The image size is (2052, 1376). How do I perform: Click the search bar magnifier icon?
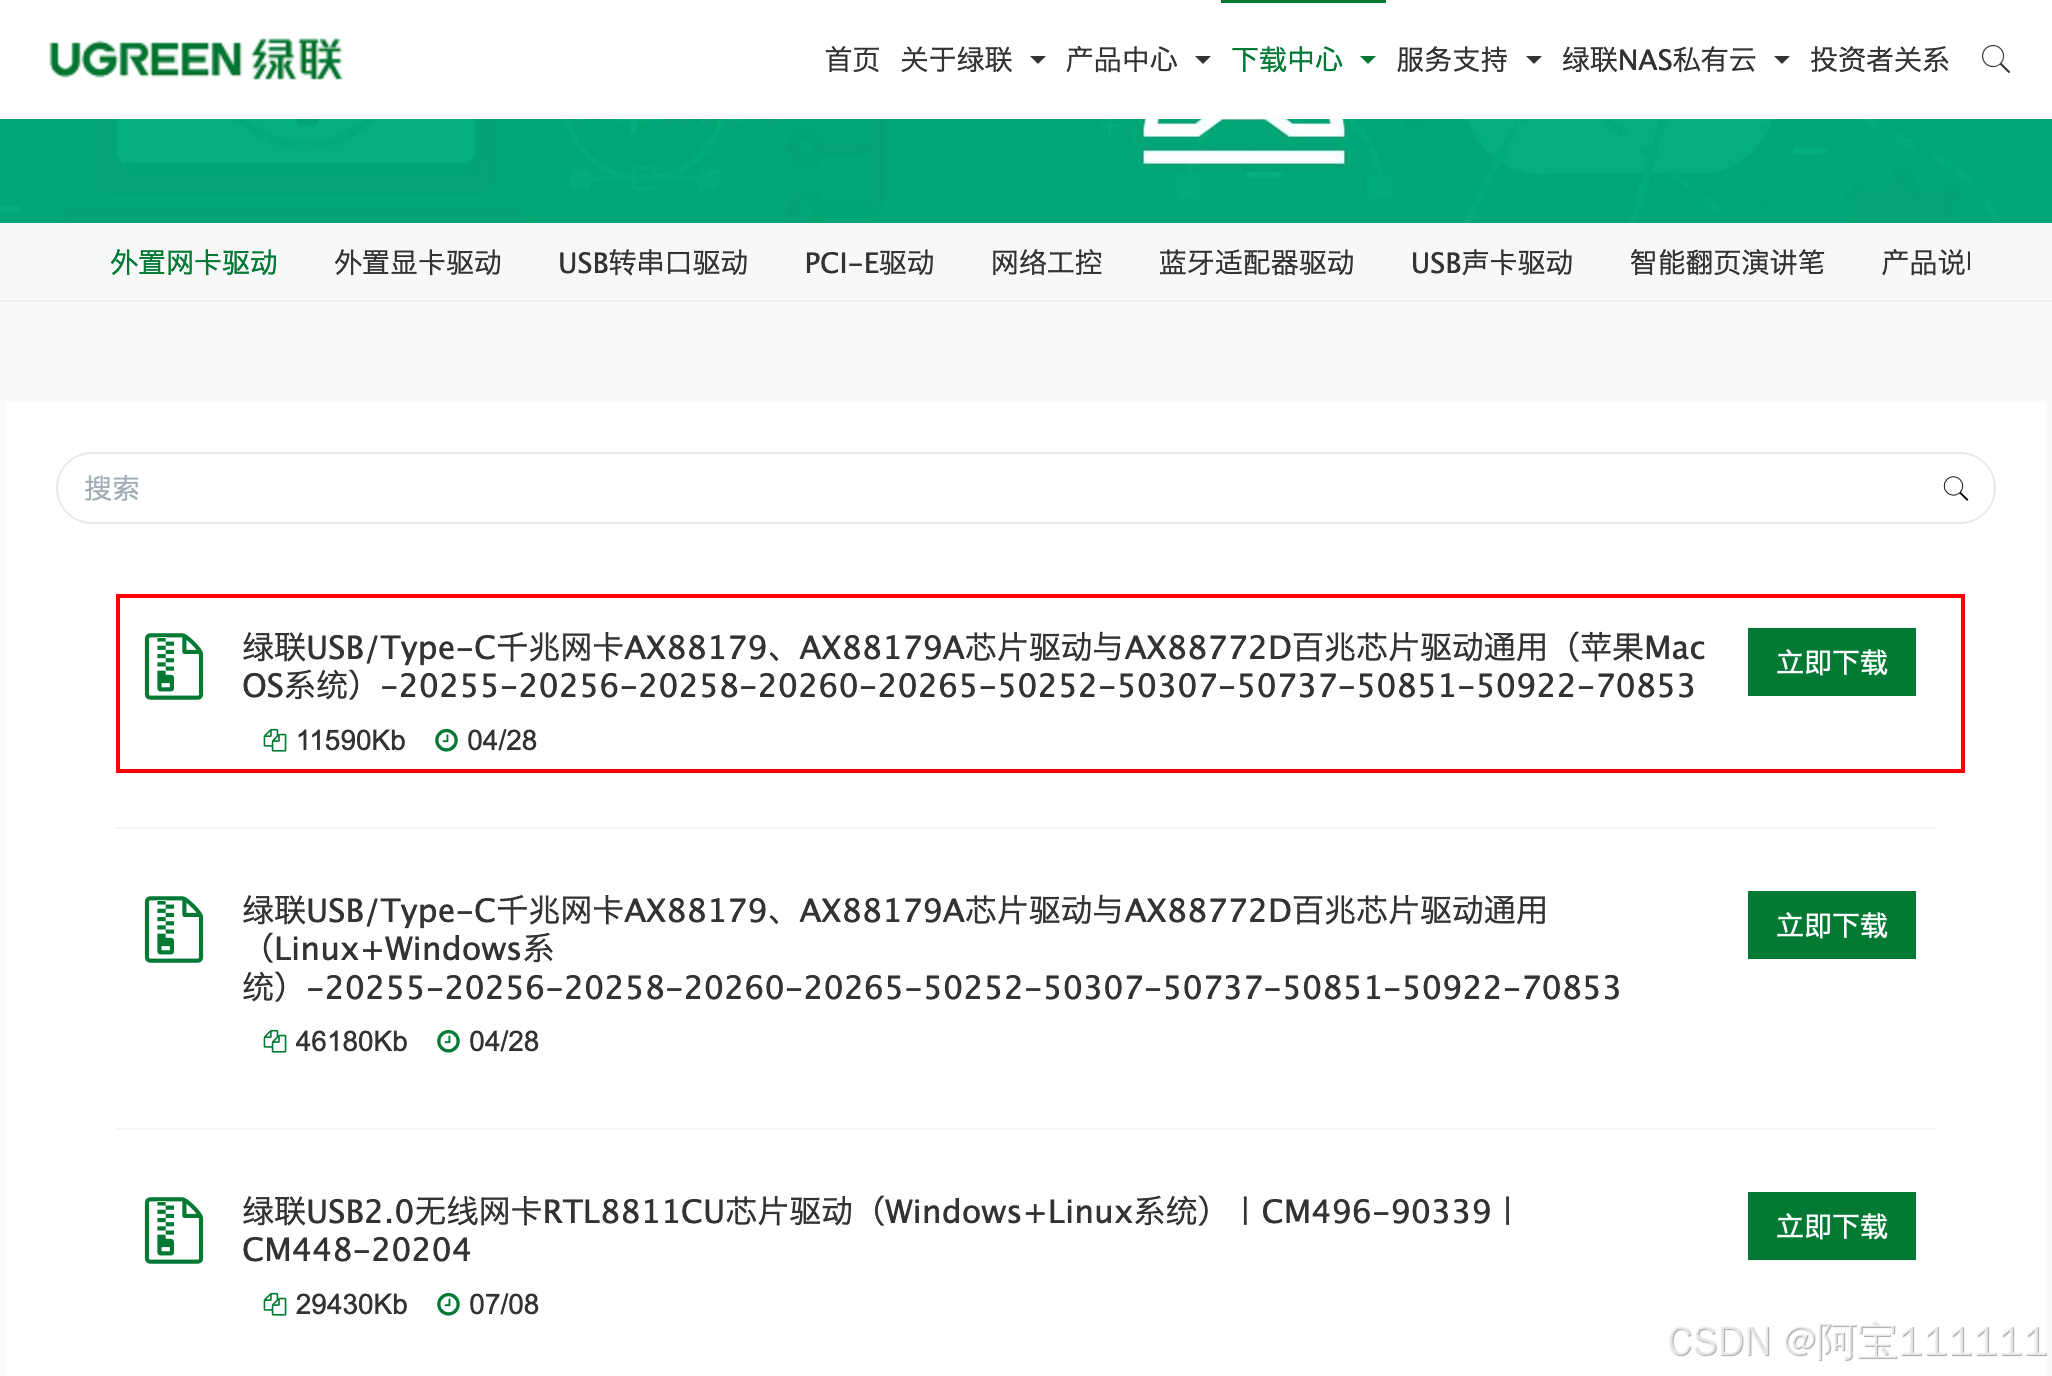coord(1955,488)
